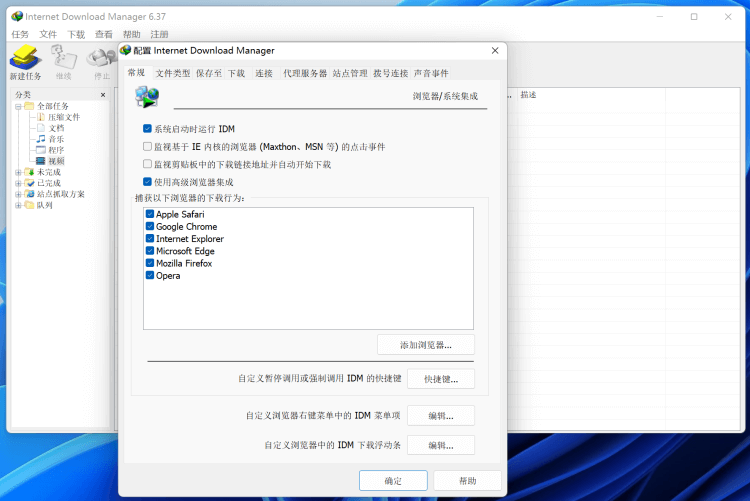Viewport: 750px width, 501px height.
Task: Open the 帮助 menu
Action: (x=132, y=34)
